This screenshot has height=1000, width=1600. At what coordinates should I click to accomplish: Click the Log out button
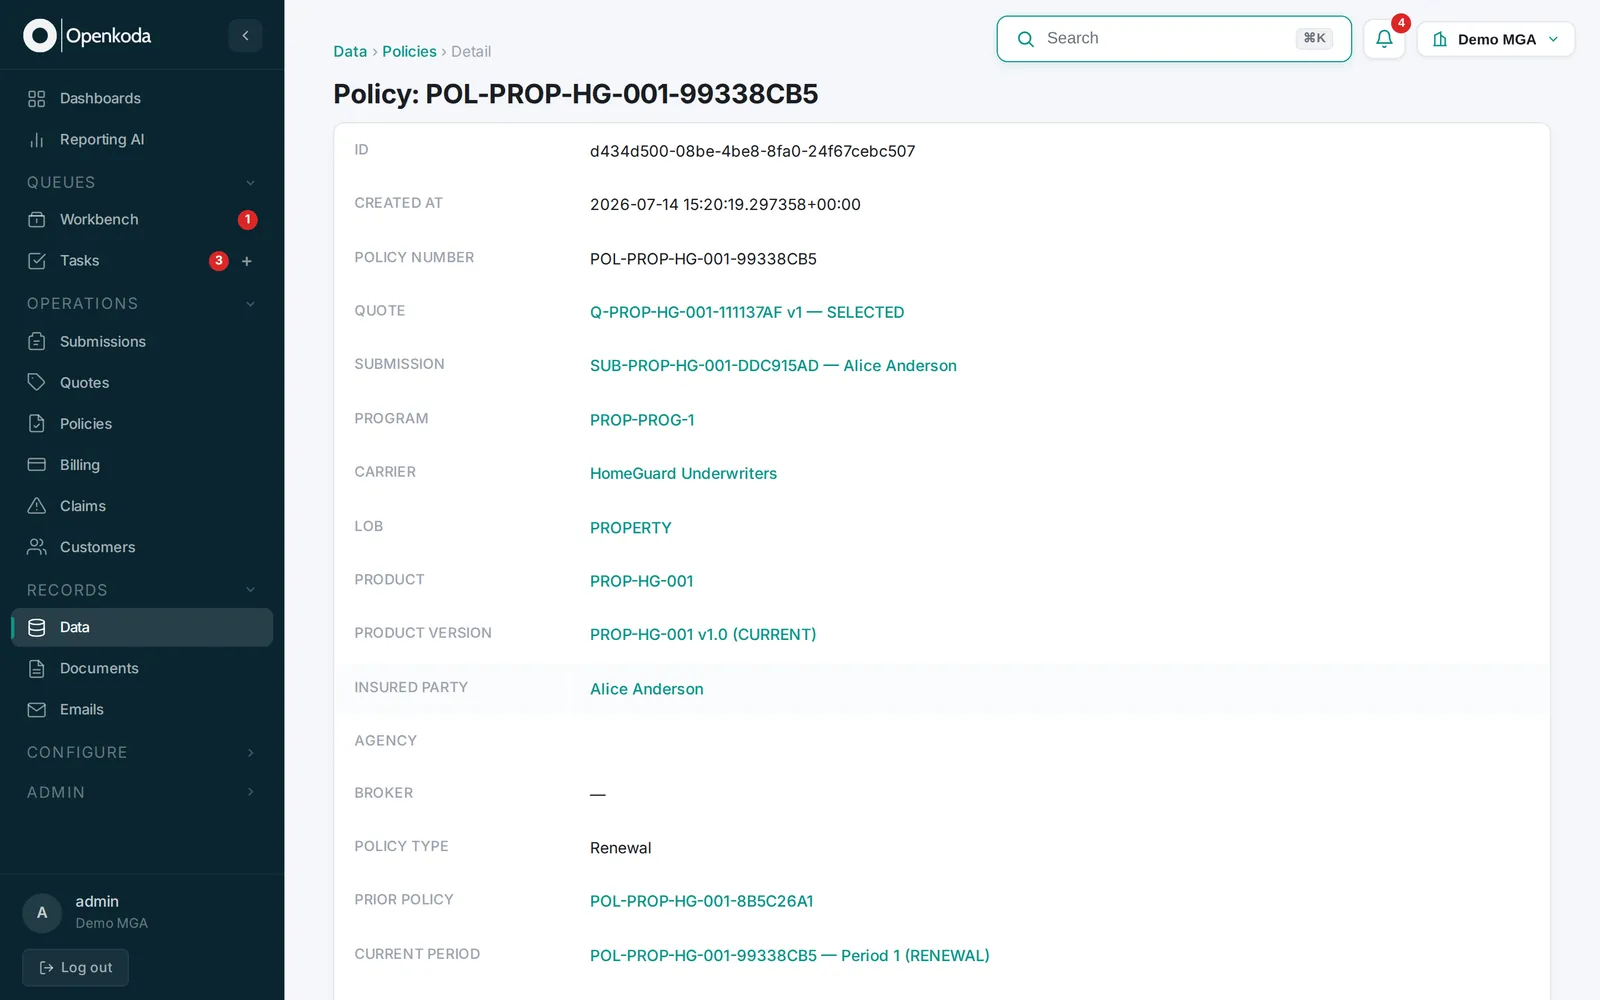(x=76, y=968)
